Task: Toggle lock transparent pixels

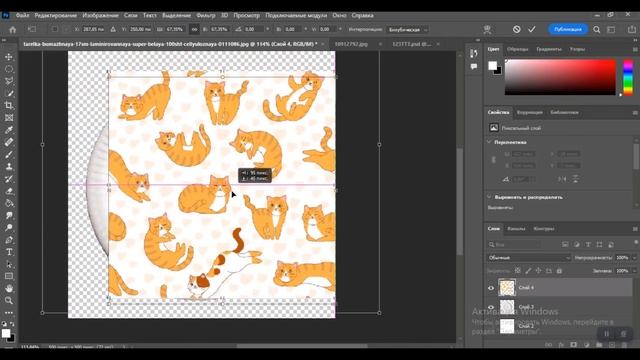Action: click(x=518, y=271)
